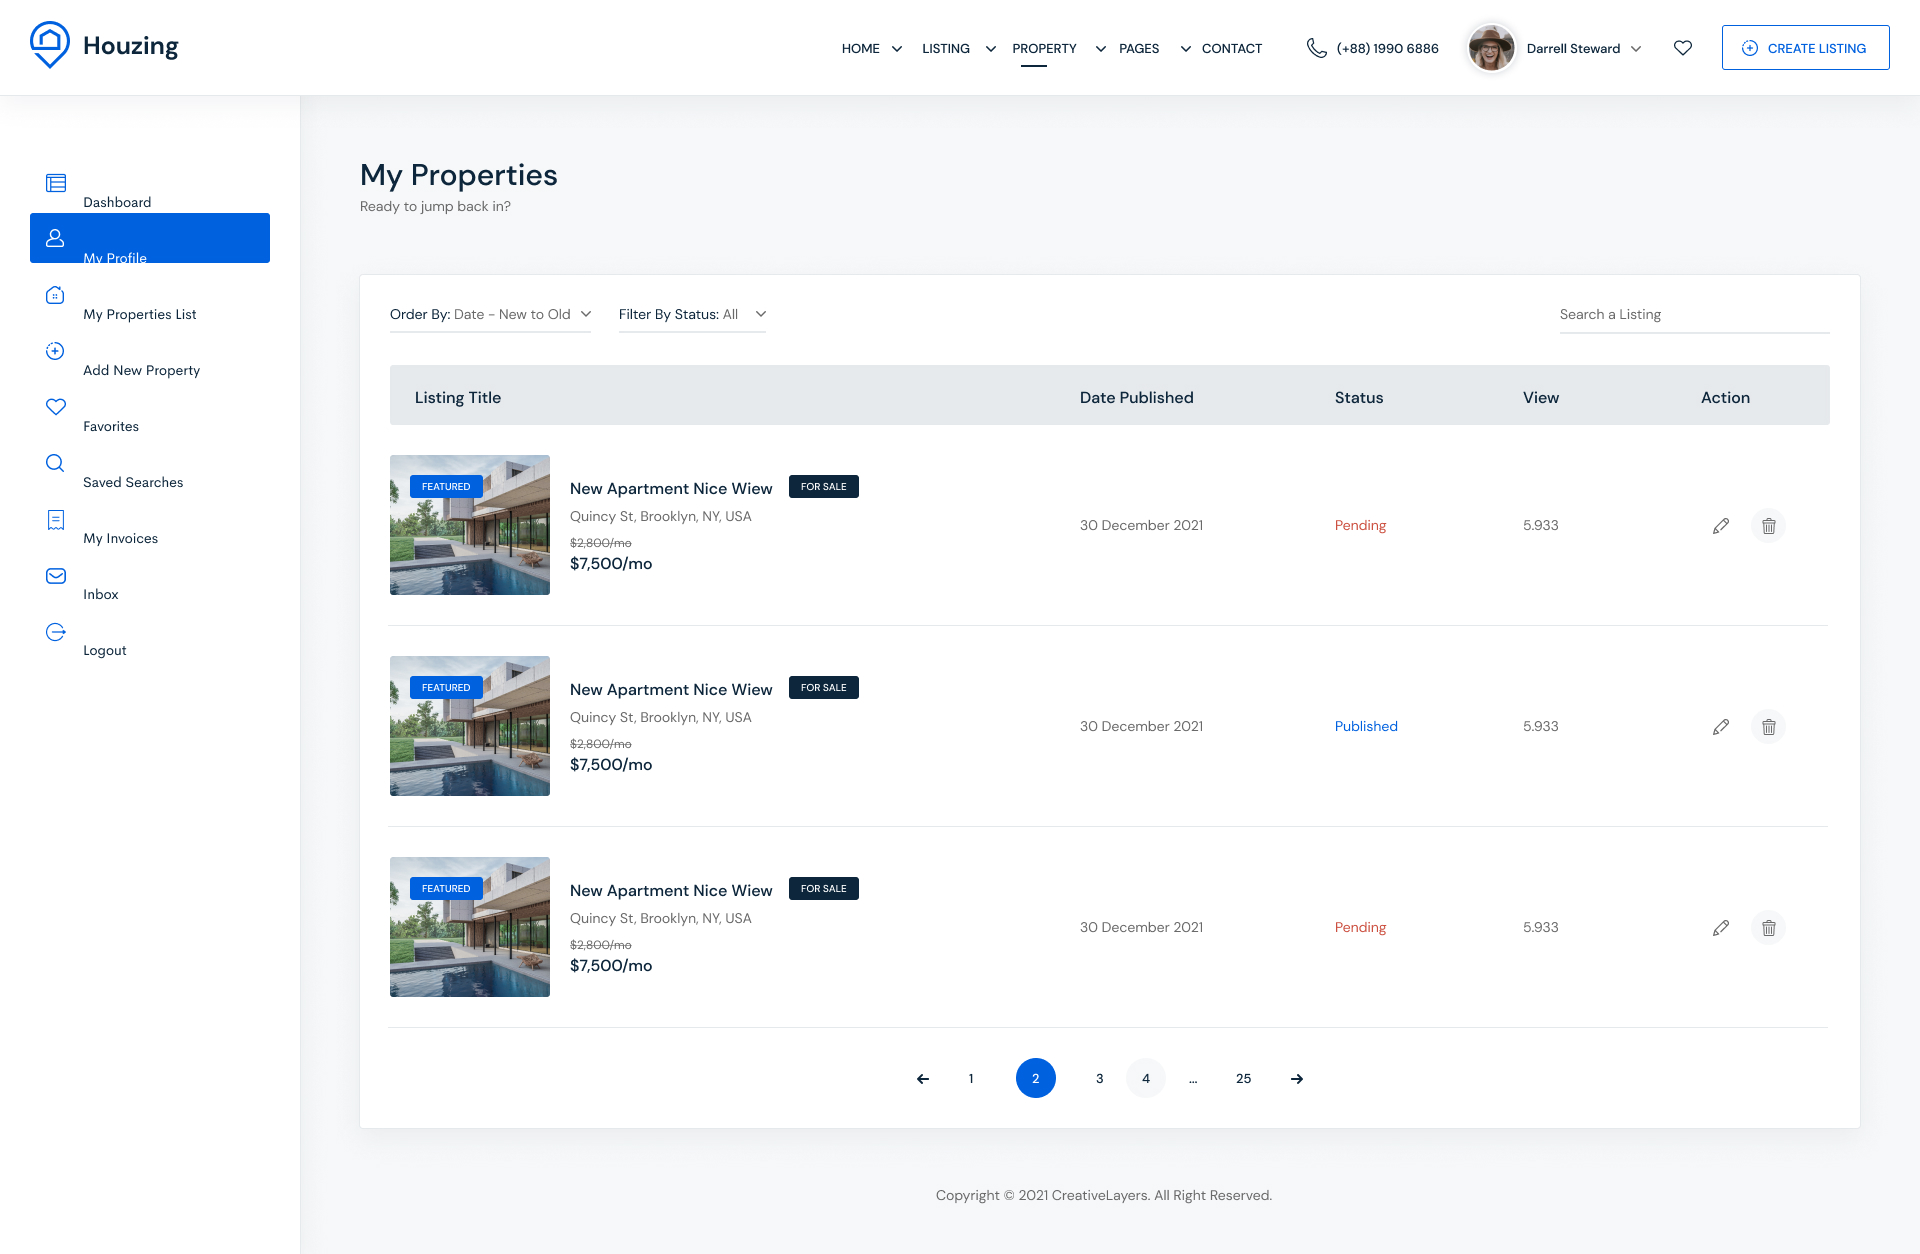Click the Logout icon in sidebar

tap(56, 632)
